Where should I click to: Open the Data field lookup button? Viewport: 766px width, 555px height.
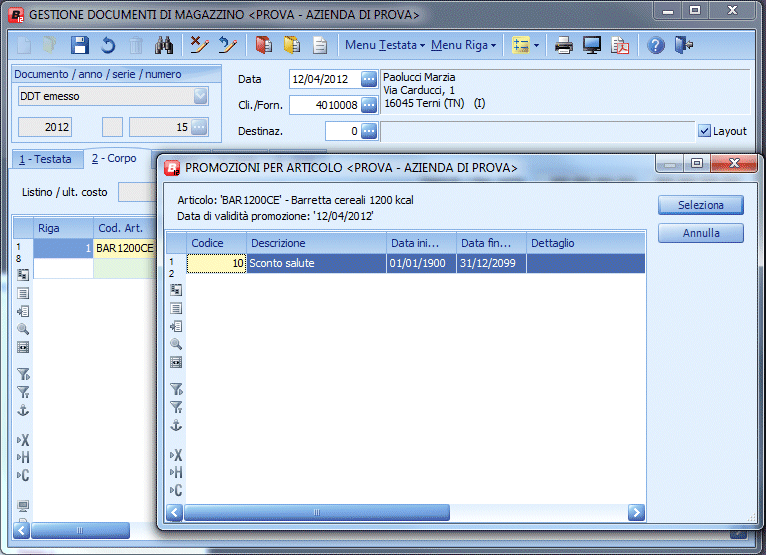(x=369, y=79)
